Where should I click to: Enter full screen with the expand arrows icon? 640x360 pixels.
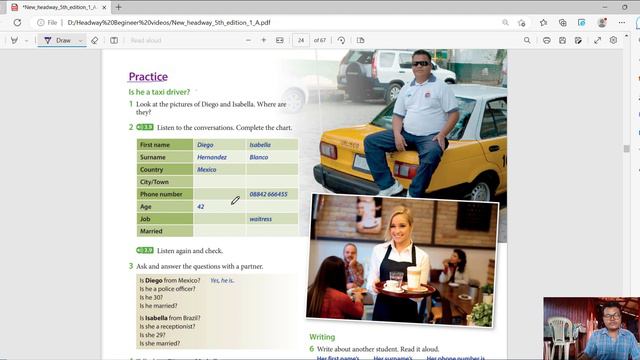pyautogui.click(x=598, y=40)
